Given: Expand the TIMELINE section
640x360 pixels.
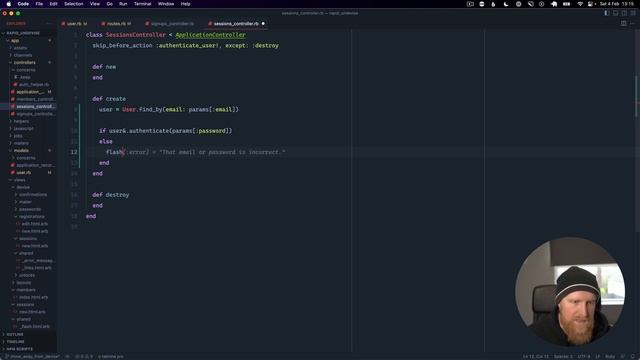Looking at the screenshot, I should tap(16, 342).
